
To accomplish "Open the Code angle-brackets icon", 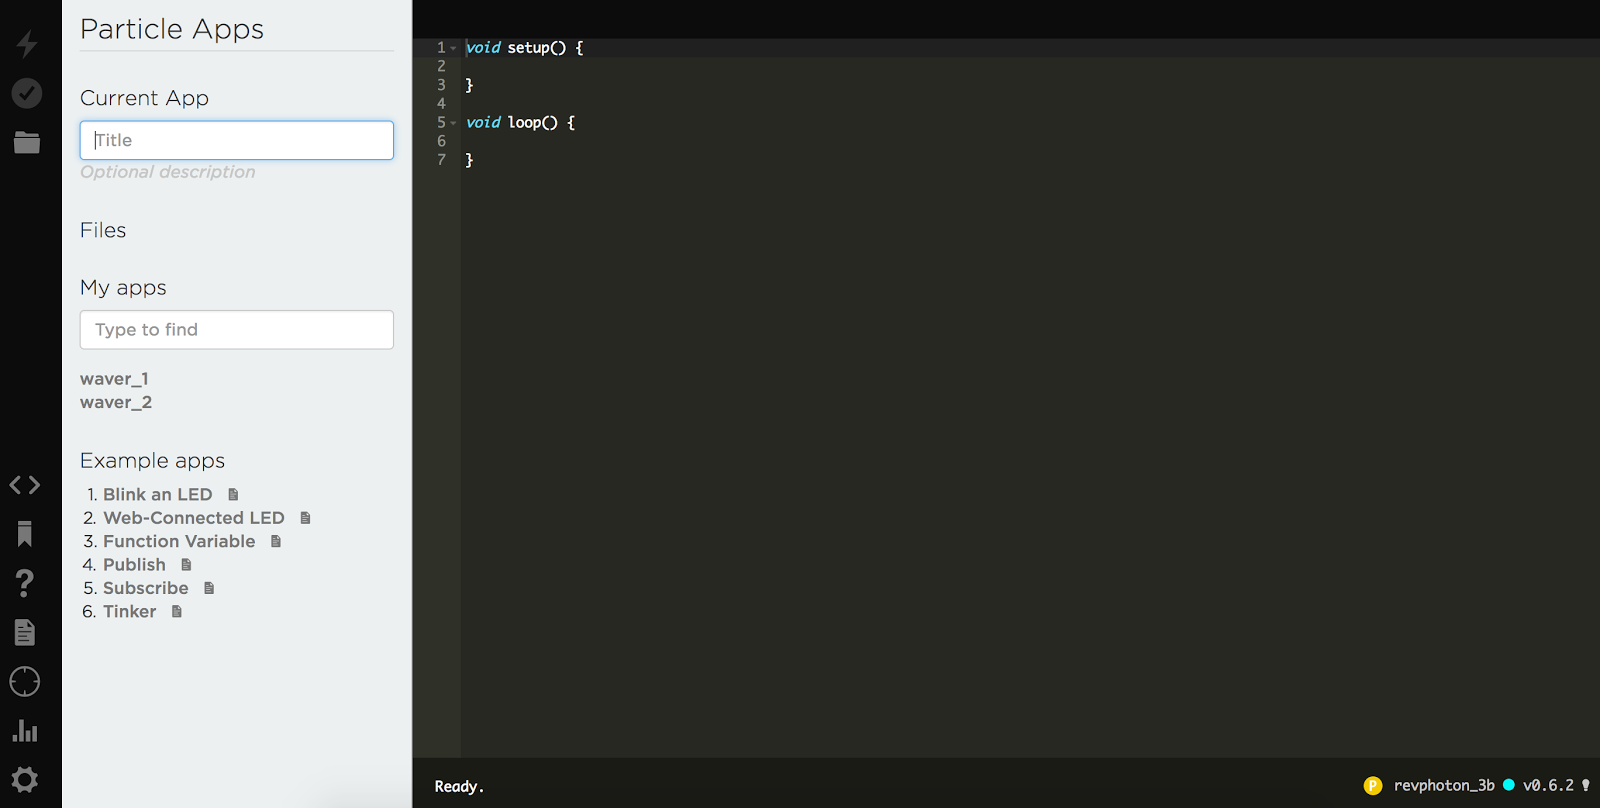I will click(x=25, y=485).
